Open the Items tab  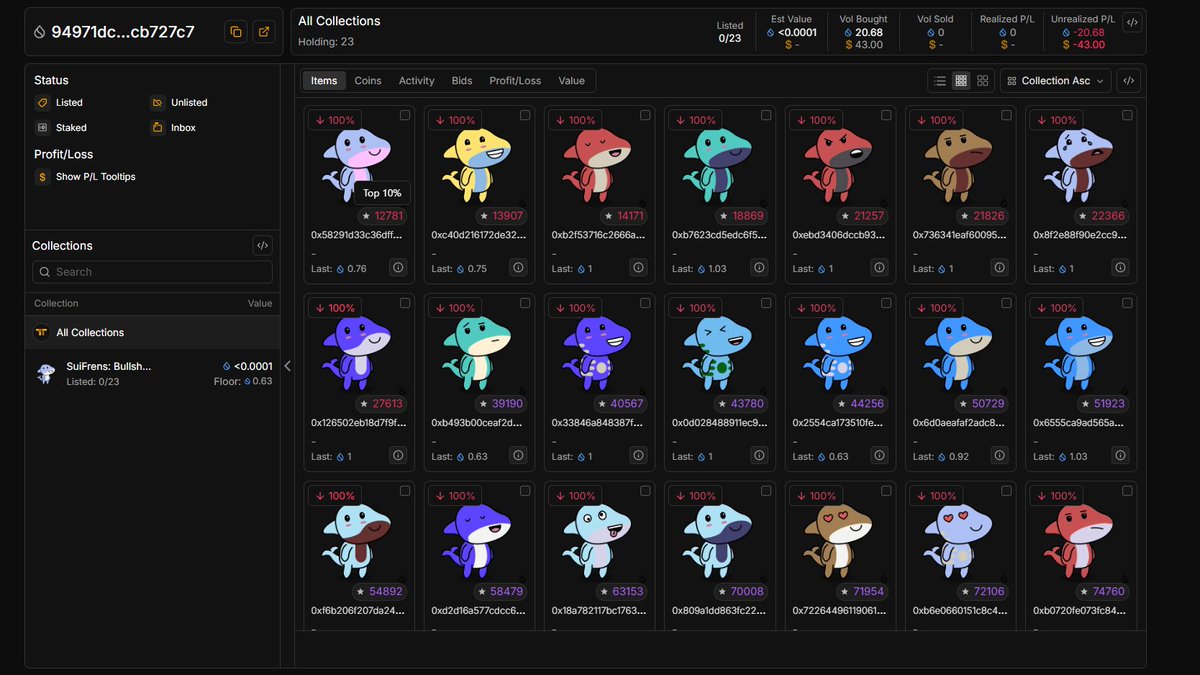(324, 81)
